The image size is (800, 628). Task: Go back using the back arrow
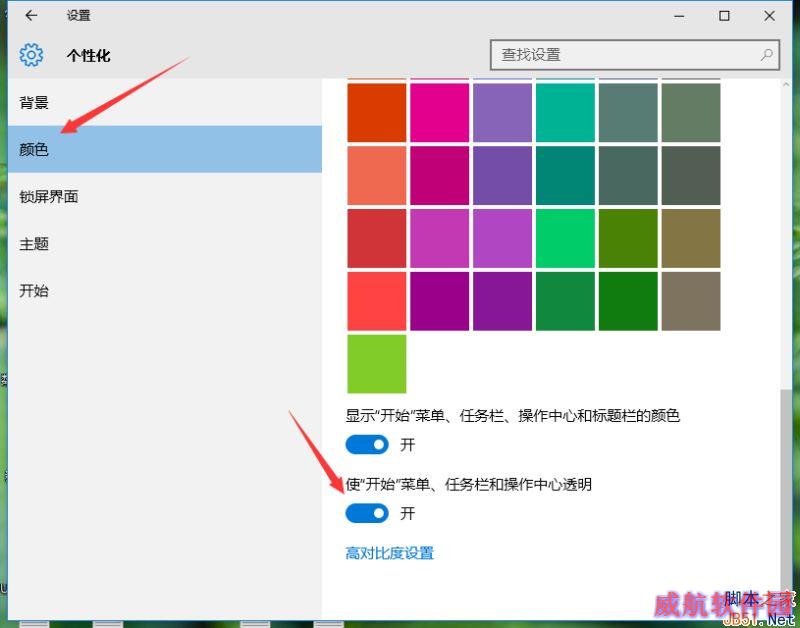(31, 16)
